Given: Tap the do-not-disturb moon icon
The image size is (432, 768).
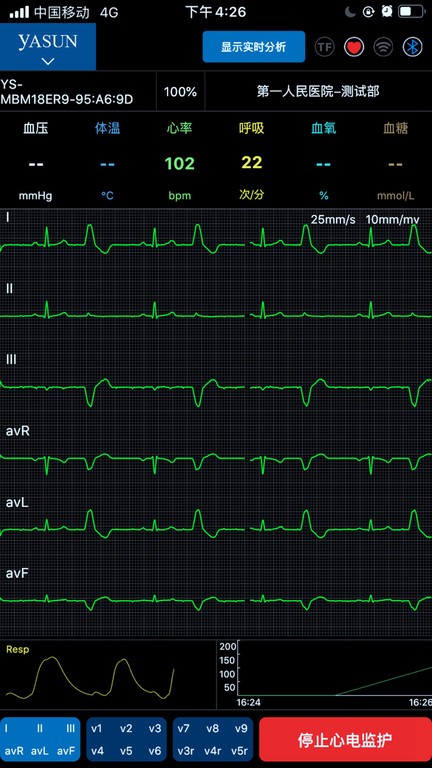Looking at the screenshot, I should pyautogui.click(x=350, y=12).
